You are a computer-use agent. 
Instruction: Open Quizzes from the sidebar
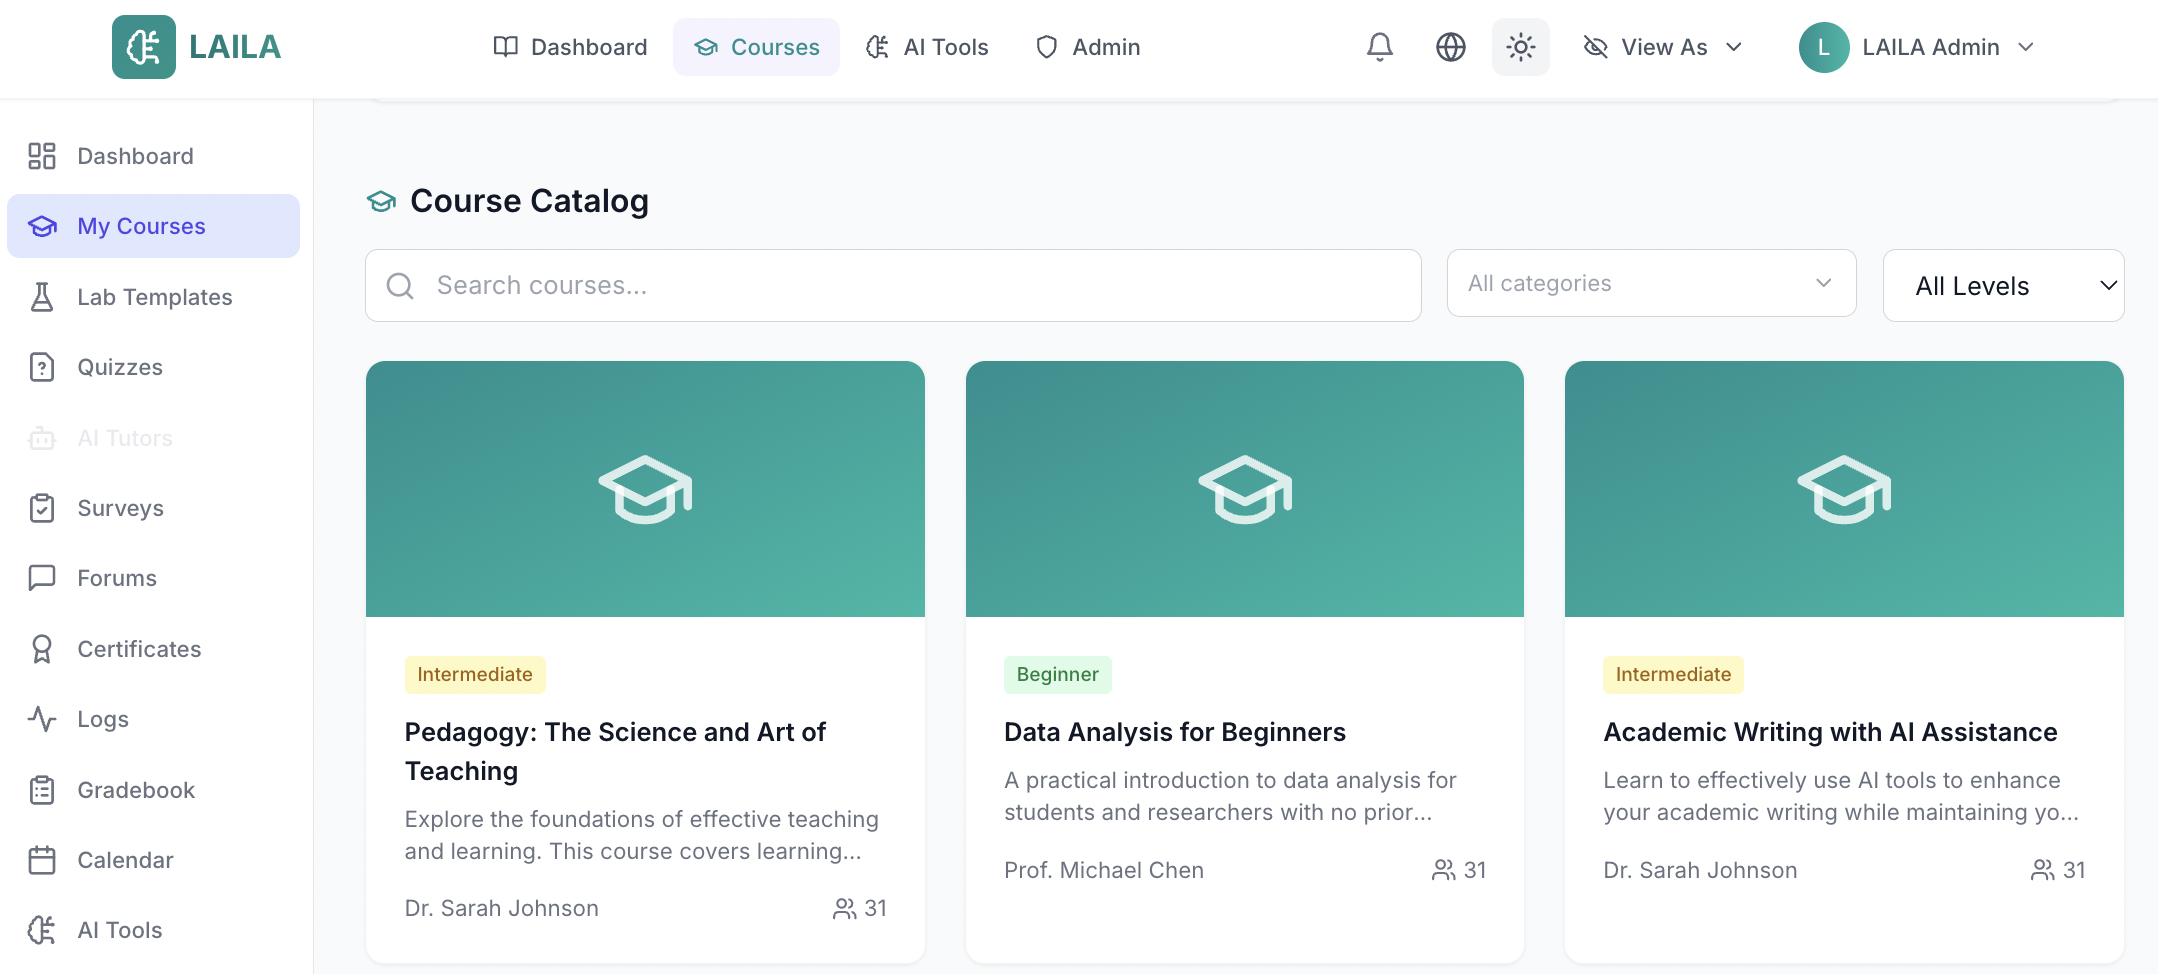119,367
